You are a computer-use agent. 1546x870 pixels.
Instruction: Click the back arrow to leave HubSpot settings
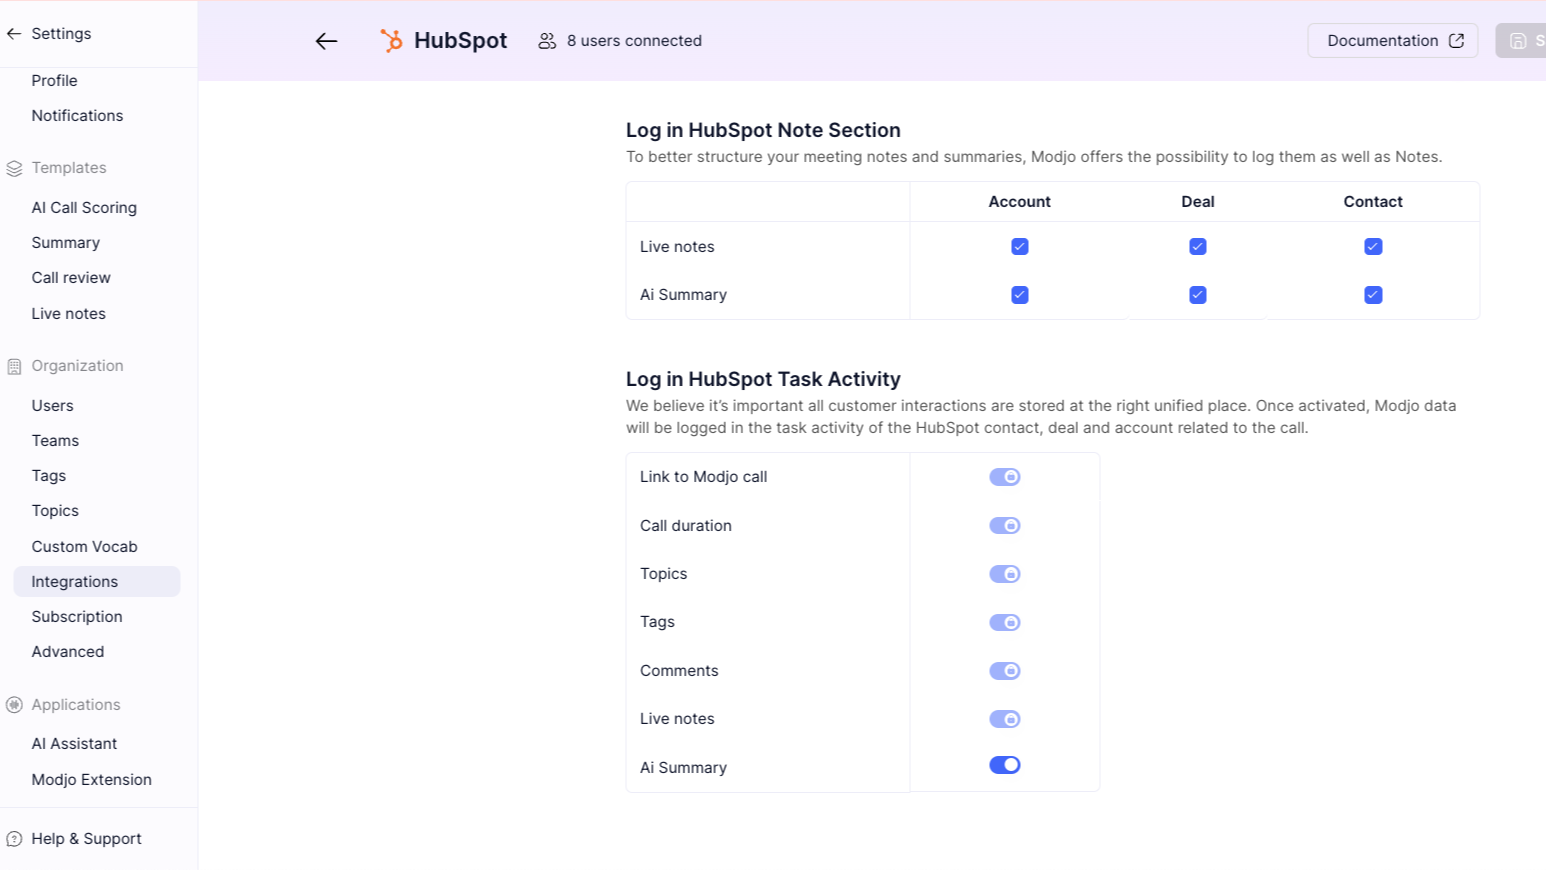[325, 41]
